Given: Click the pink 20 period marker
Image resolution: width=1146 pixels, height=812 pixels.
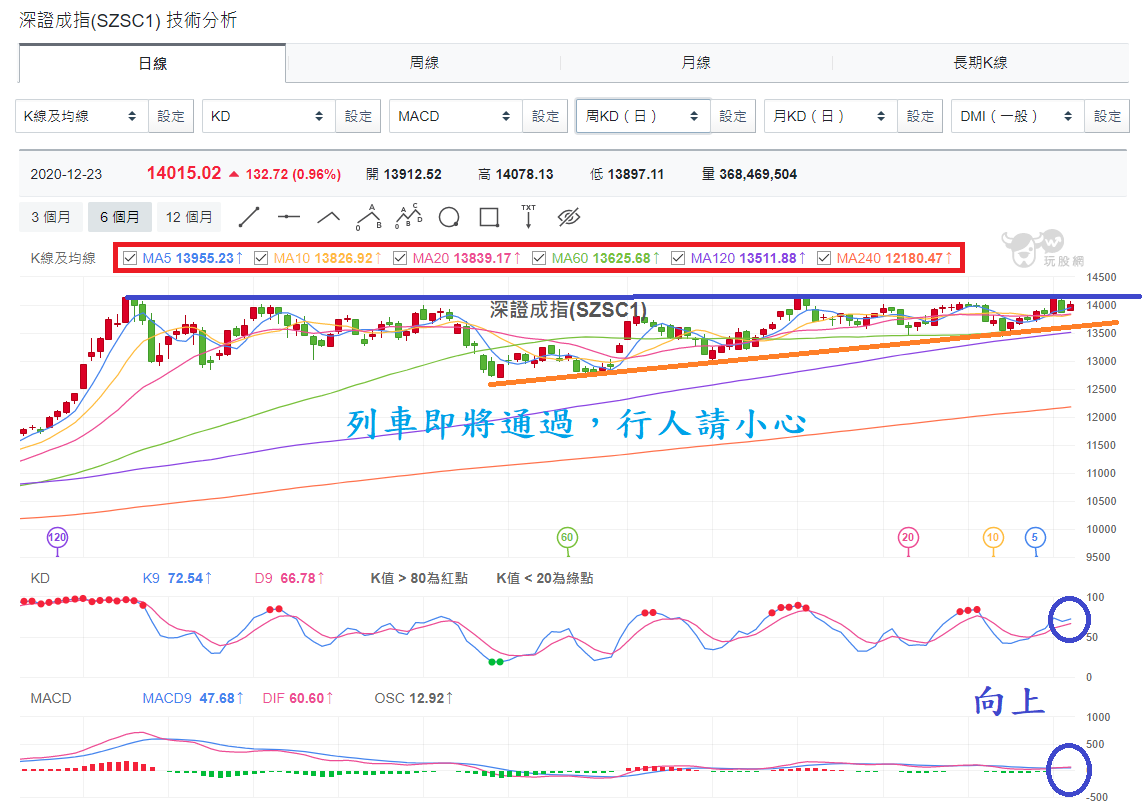Looking at the screenshot, I should pos(908,538).
